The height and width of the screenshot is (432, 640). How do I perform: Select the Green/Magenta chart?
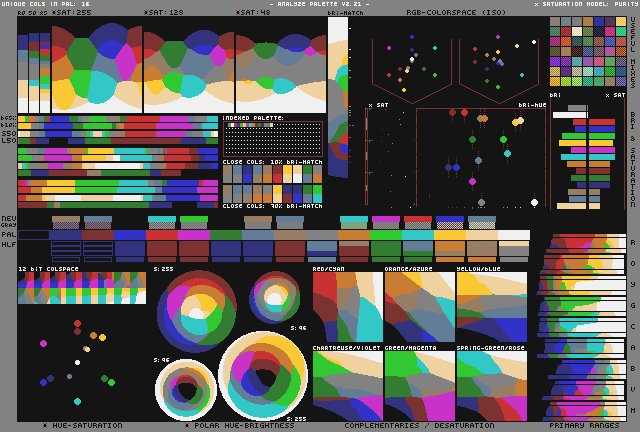[x=419, y=385]
